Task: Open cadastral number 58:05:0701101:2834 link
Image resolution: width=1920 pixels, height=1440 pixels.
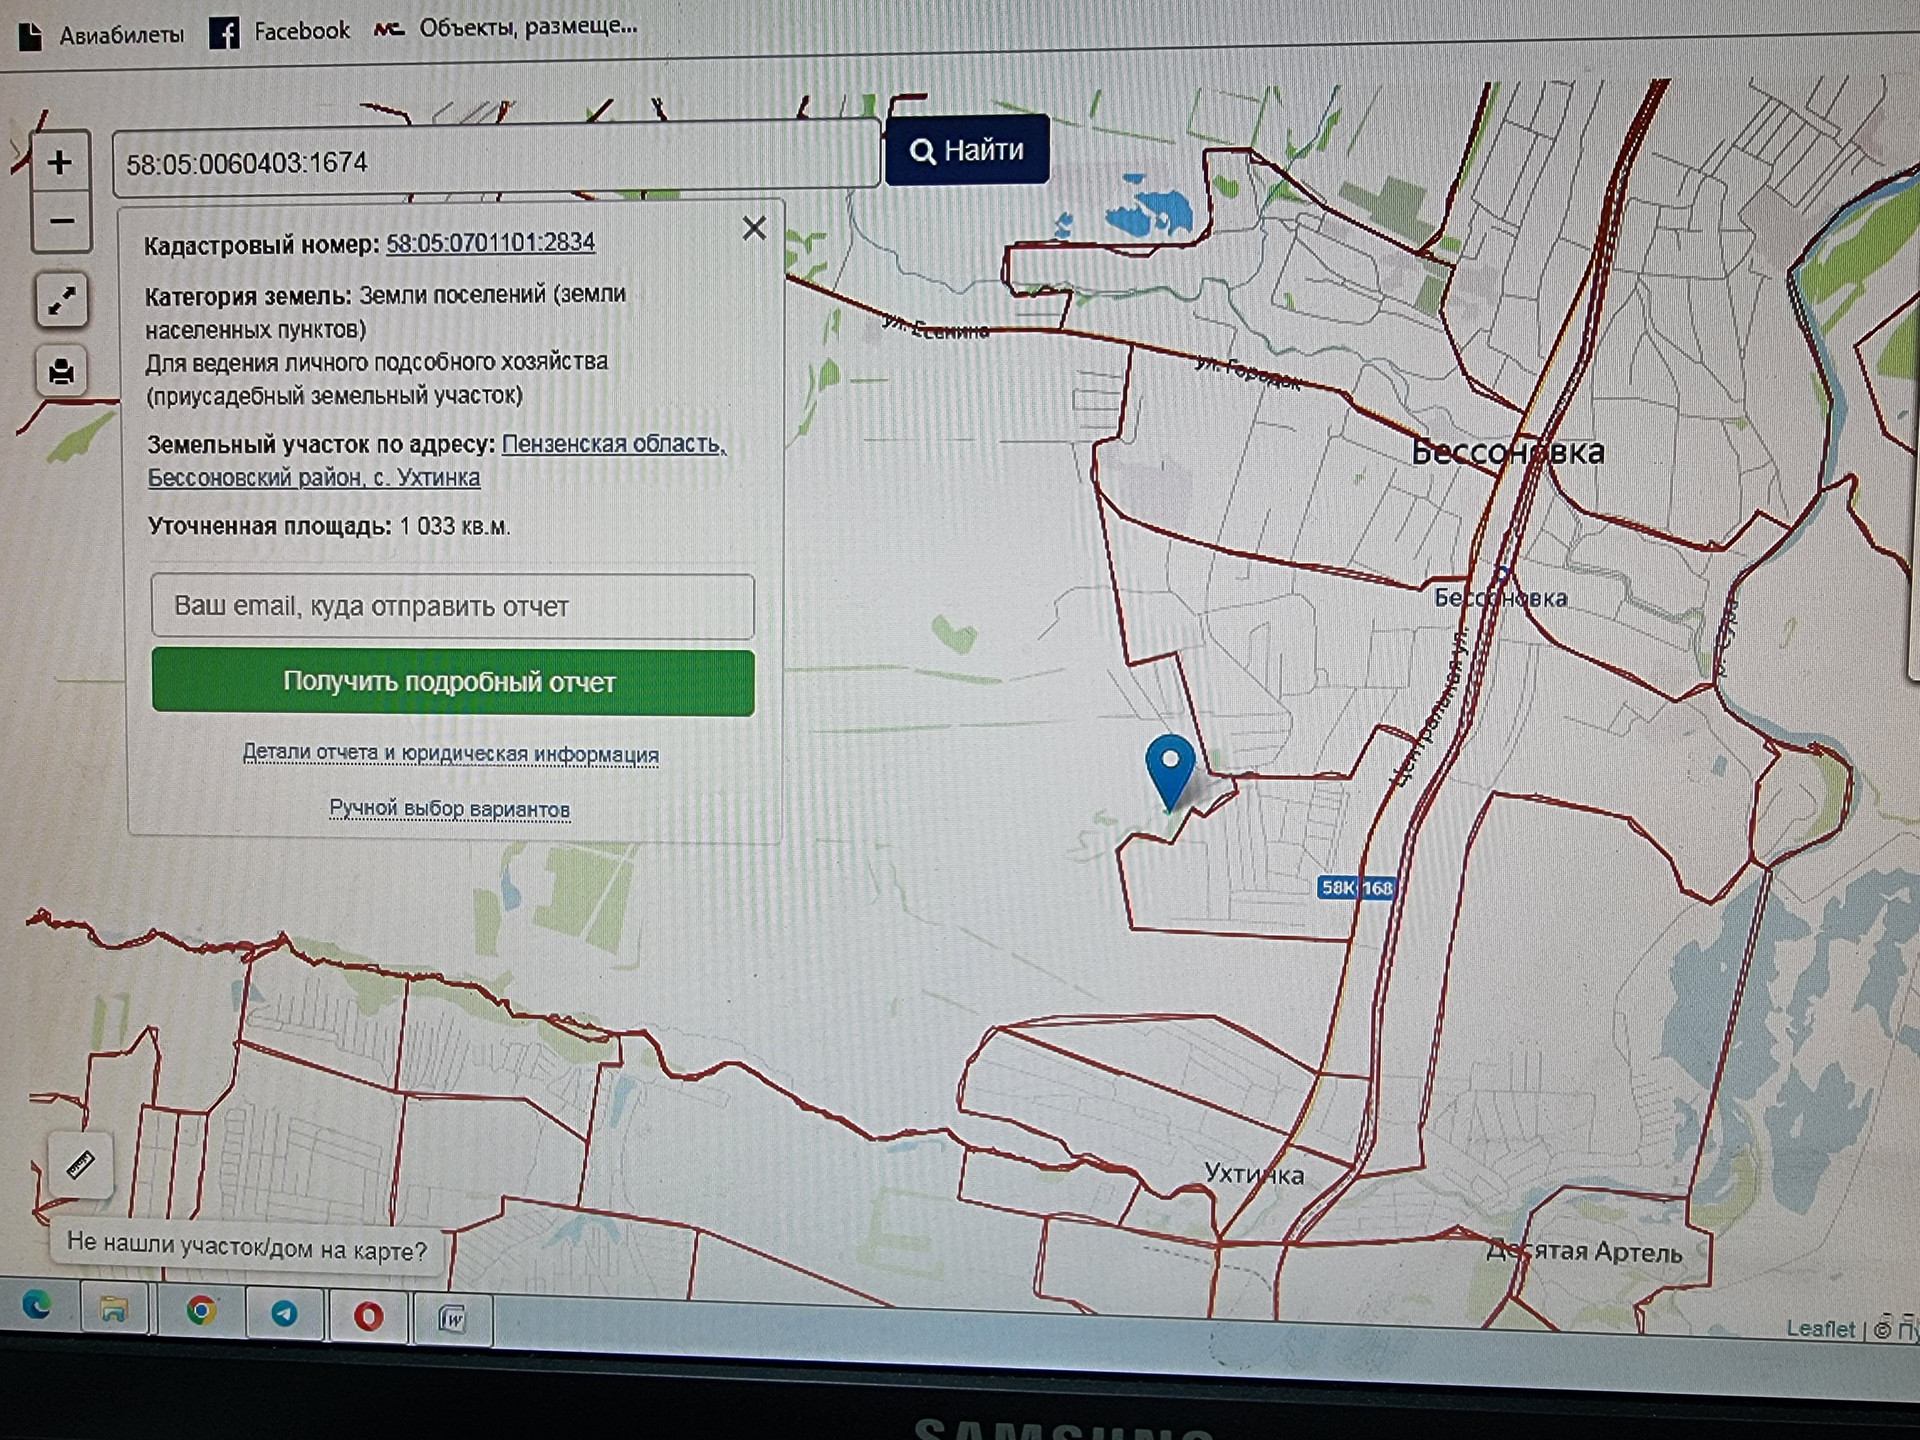Action: [490, 243]
